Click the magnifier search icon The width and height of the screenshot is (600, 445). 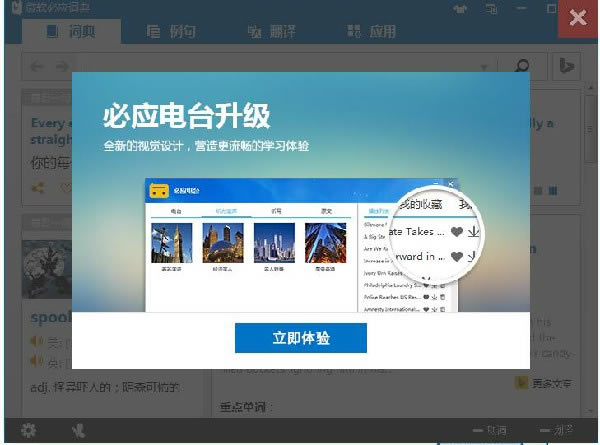522,66
